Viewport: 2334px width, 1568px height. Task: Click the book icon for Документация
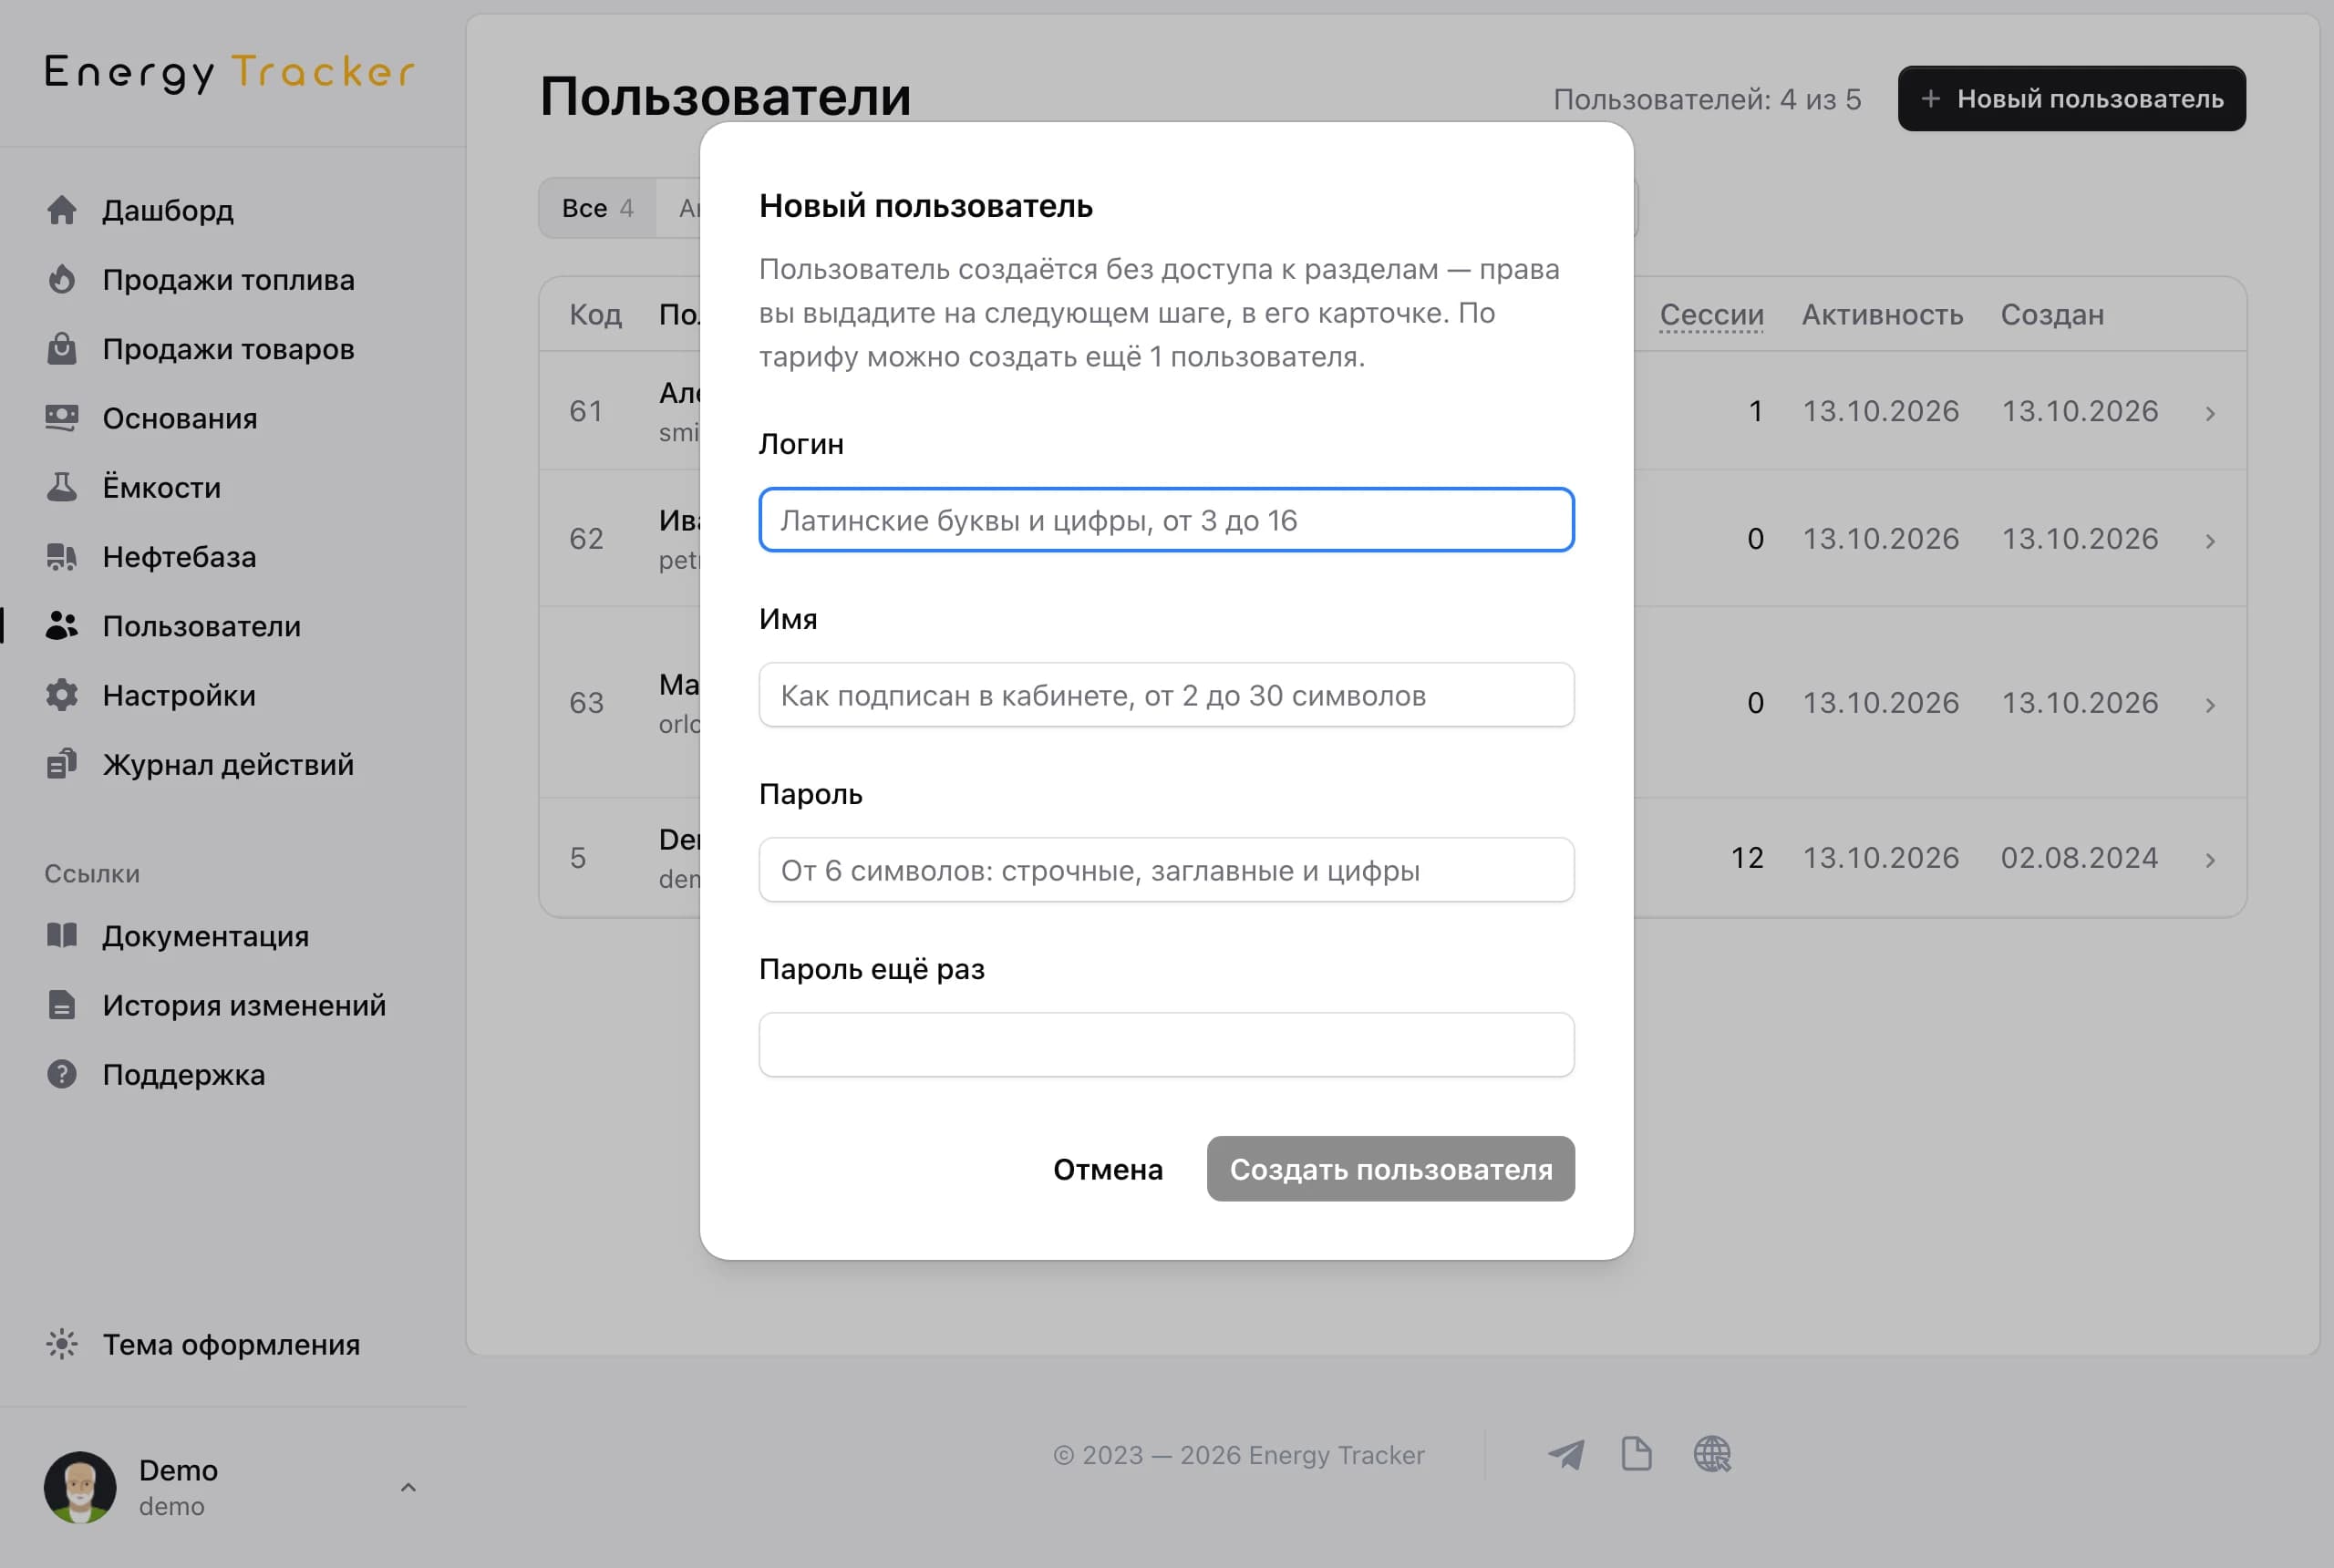coord(62,936)
